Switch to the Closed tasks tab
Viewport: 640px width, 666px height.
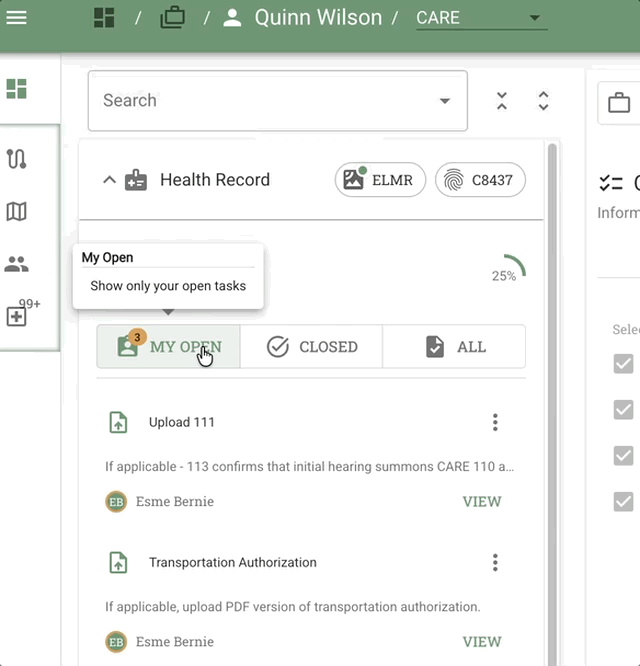tap(311, 347)
